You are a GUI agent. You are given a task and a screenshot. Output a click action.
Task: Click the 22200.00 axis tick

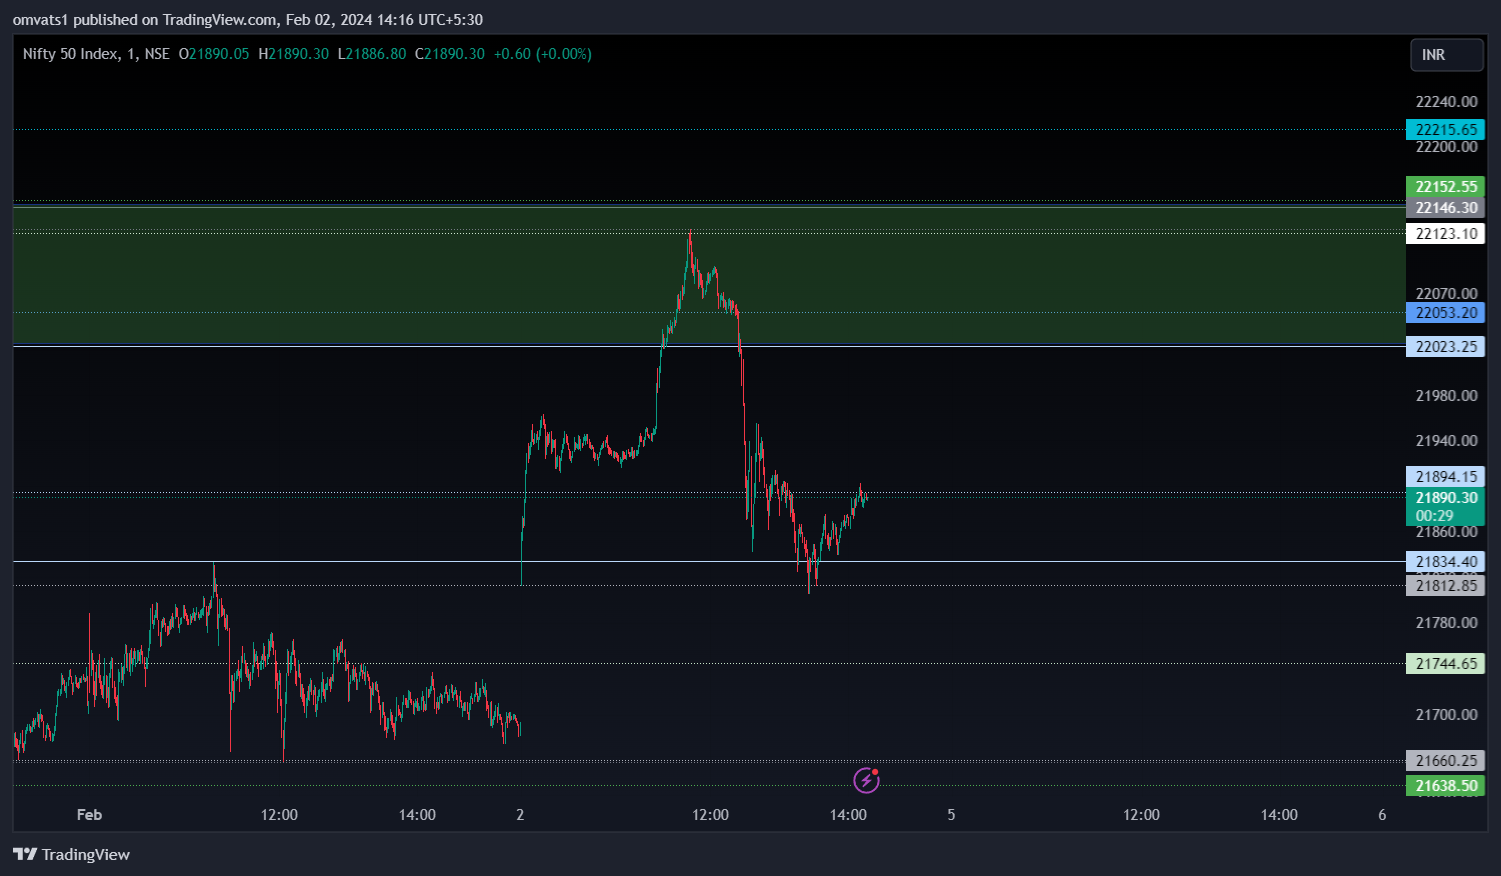[1446, 147]
